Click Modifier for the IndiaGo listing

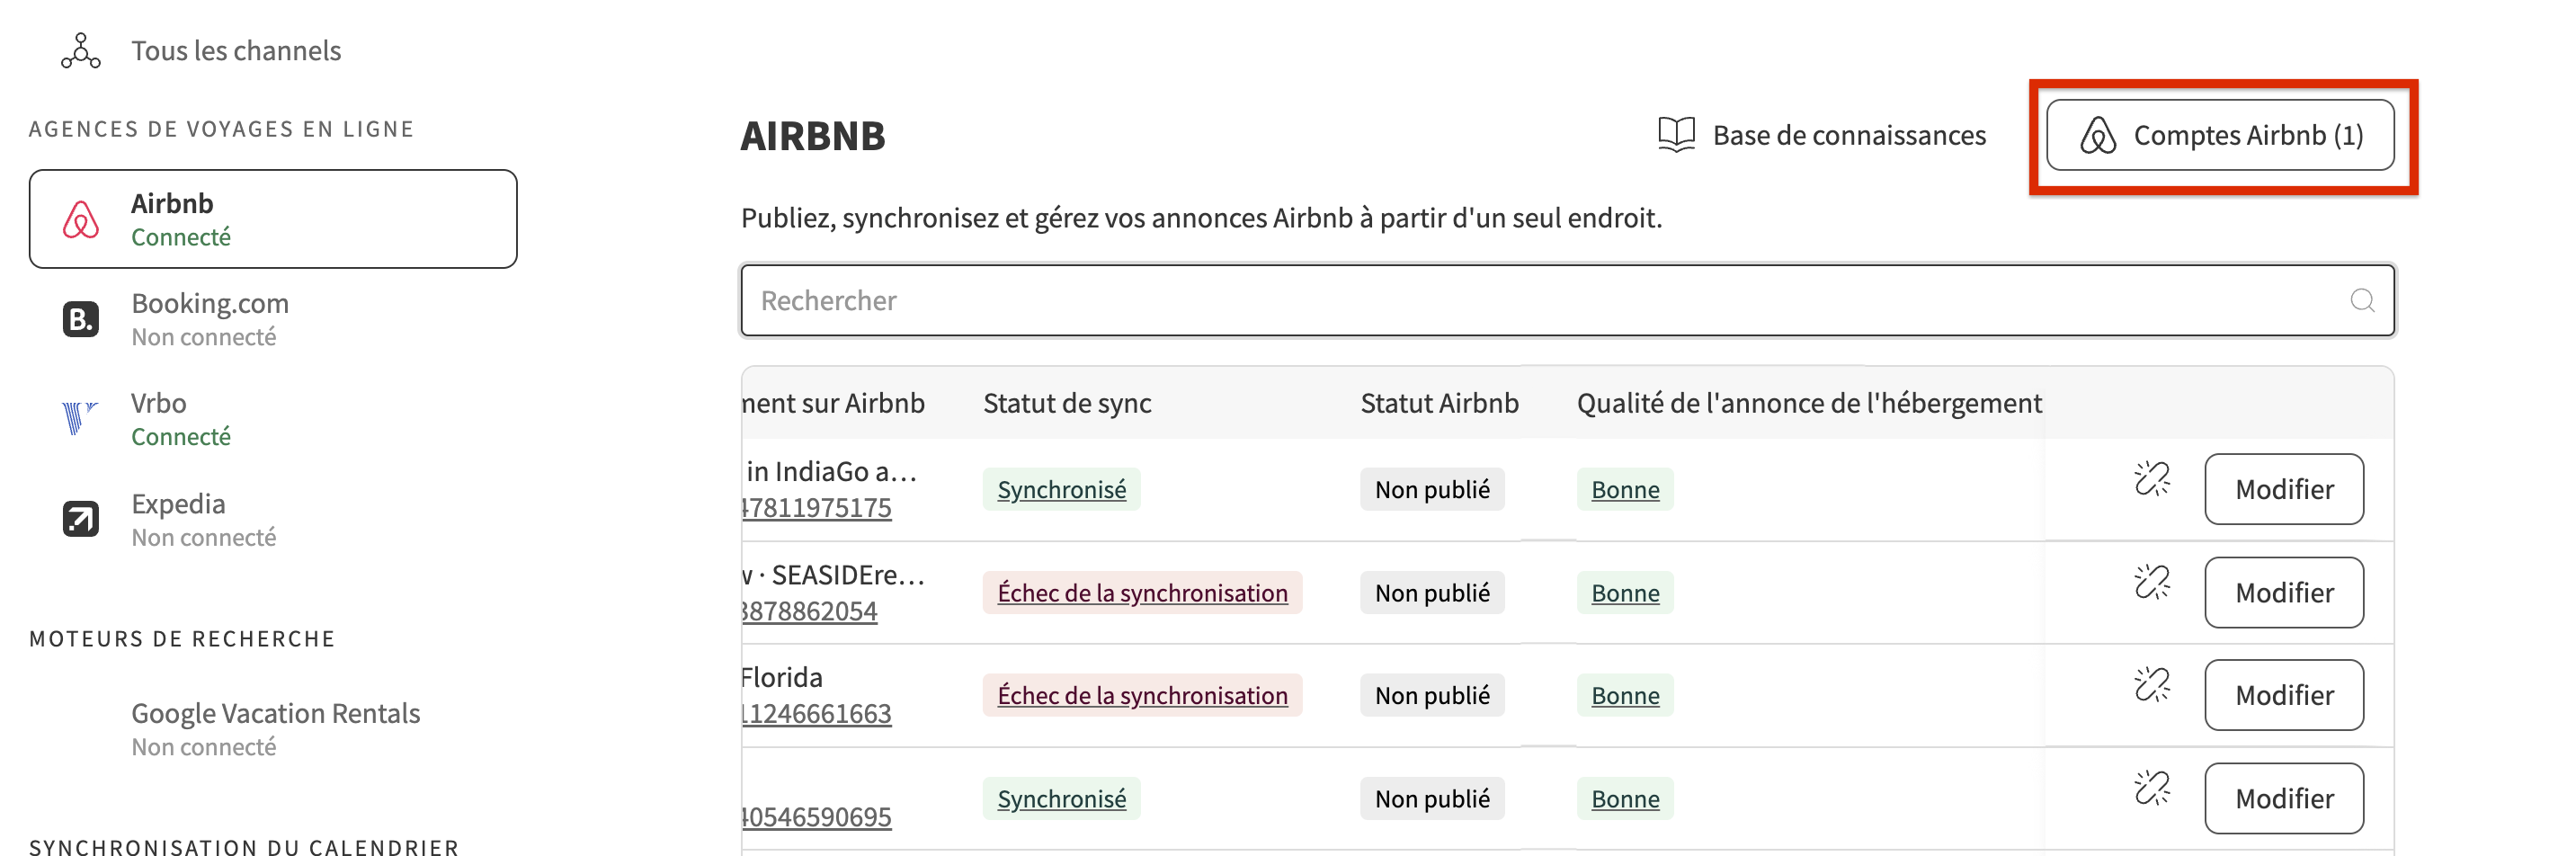(2284, 489)
